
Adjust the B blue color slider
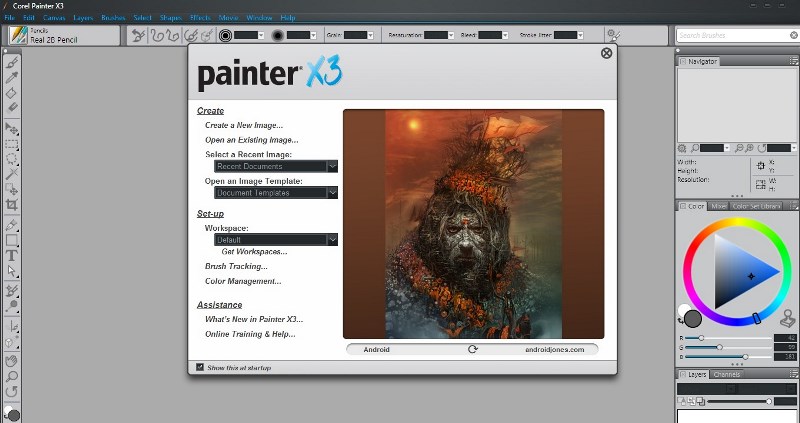click(x=728, y=357)
